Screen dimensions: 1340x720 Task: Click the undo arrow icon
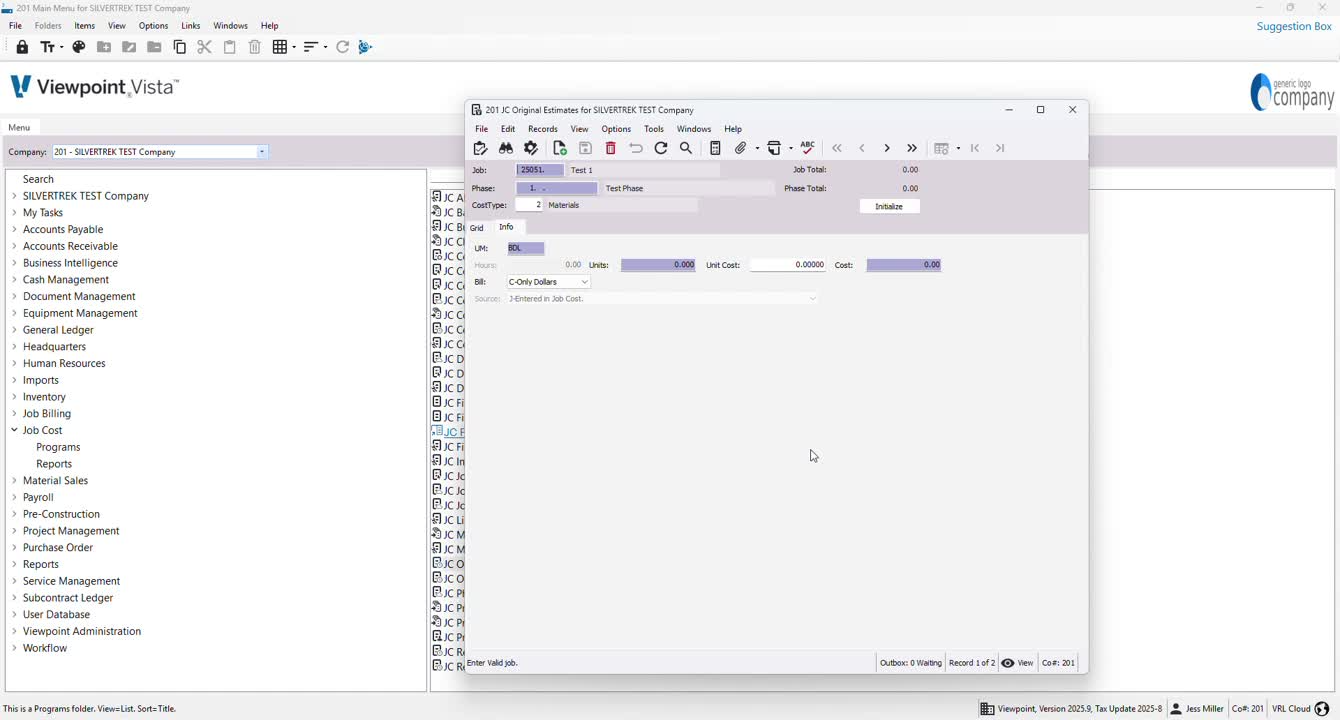click(636, 148)
